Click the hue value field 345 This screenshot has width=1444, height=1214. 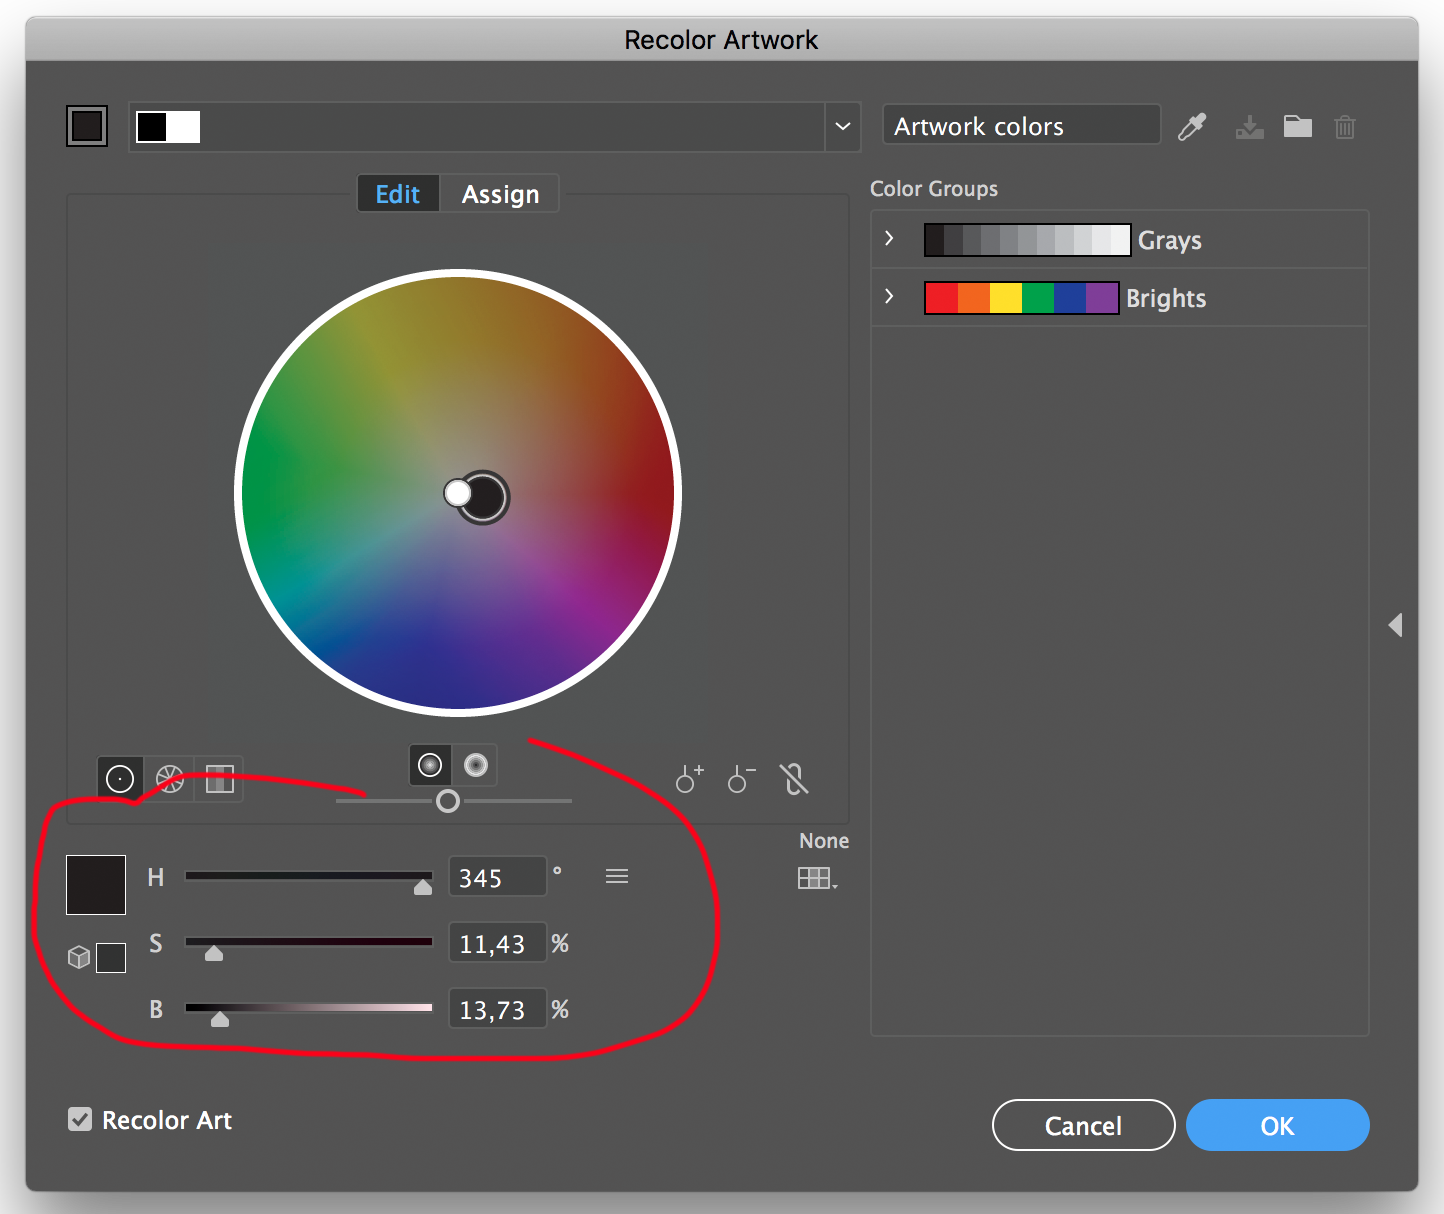(x=497, y=877)
